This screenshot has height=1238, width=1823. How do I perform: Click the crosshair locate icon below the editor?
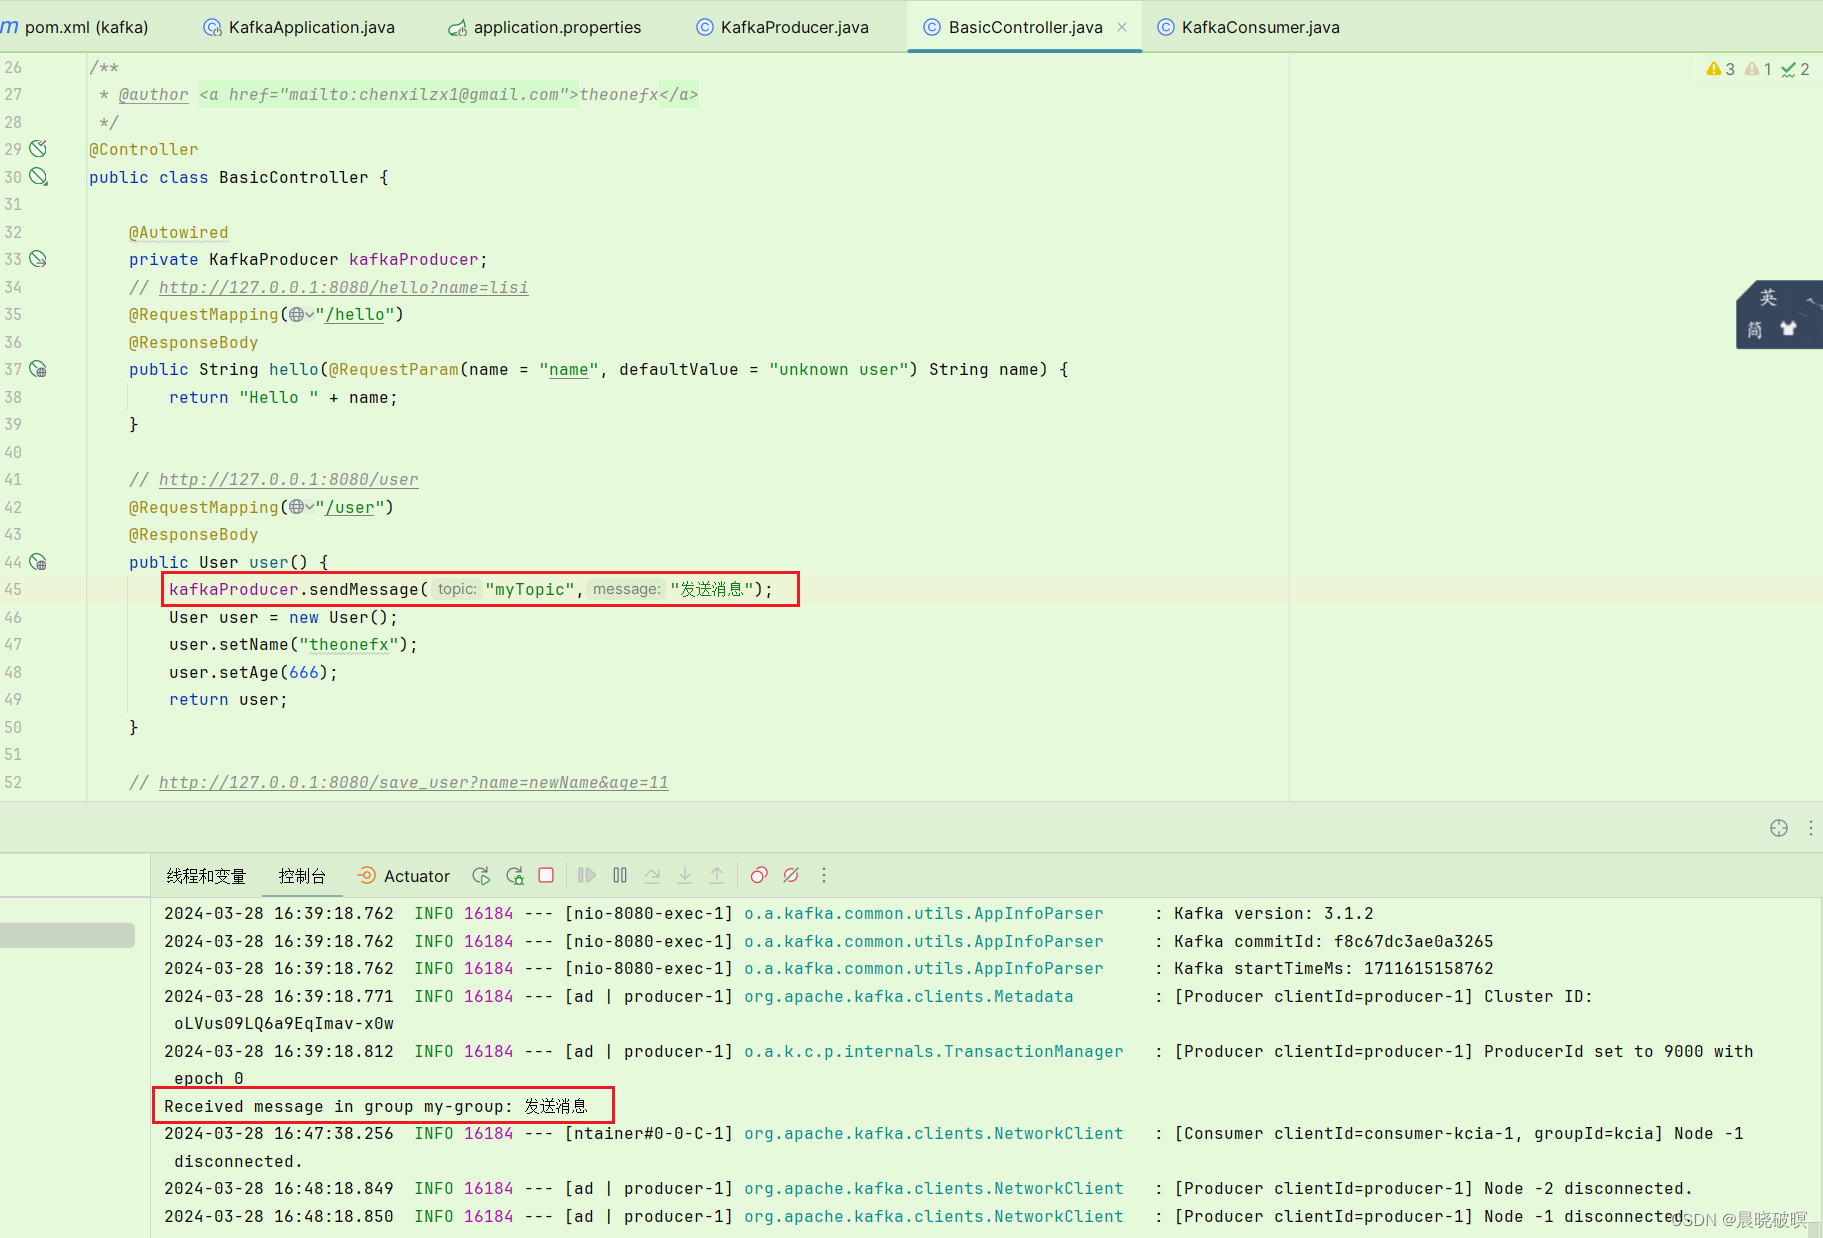point(1780,828)
